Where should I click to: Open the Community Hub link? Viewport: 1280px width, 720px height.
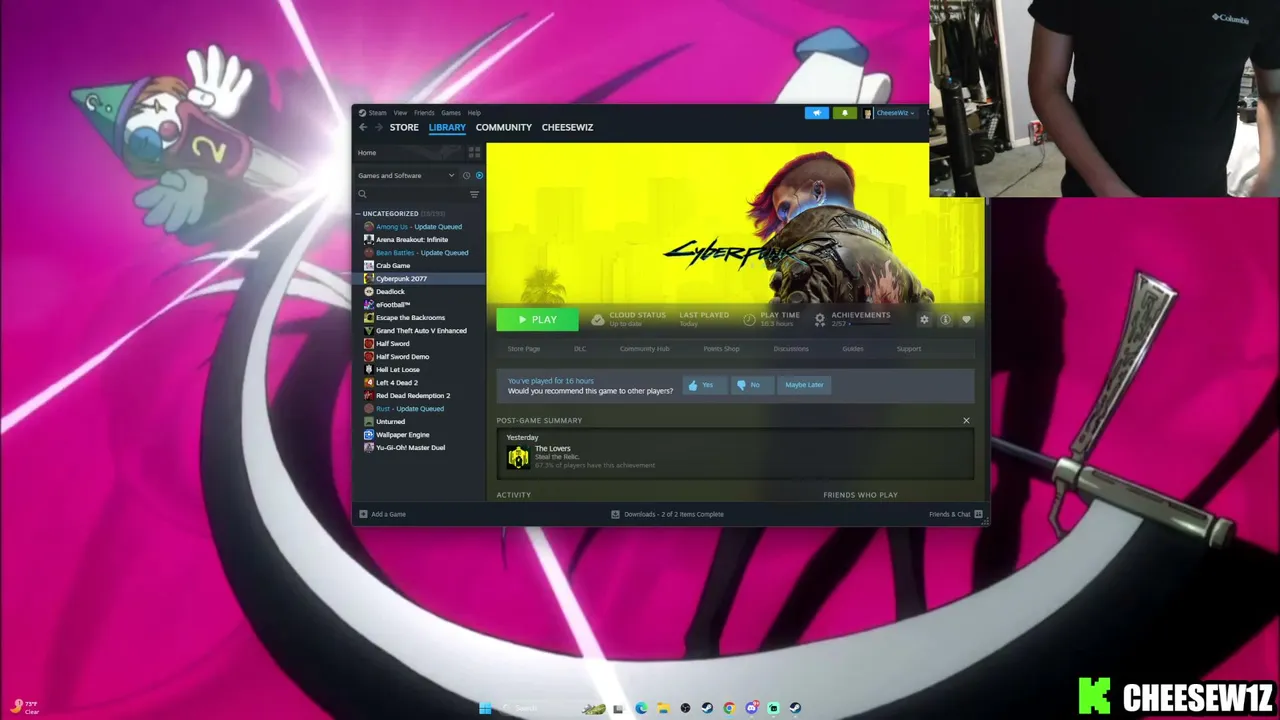[x=644, y=349]
